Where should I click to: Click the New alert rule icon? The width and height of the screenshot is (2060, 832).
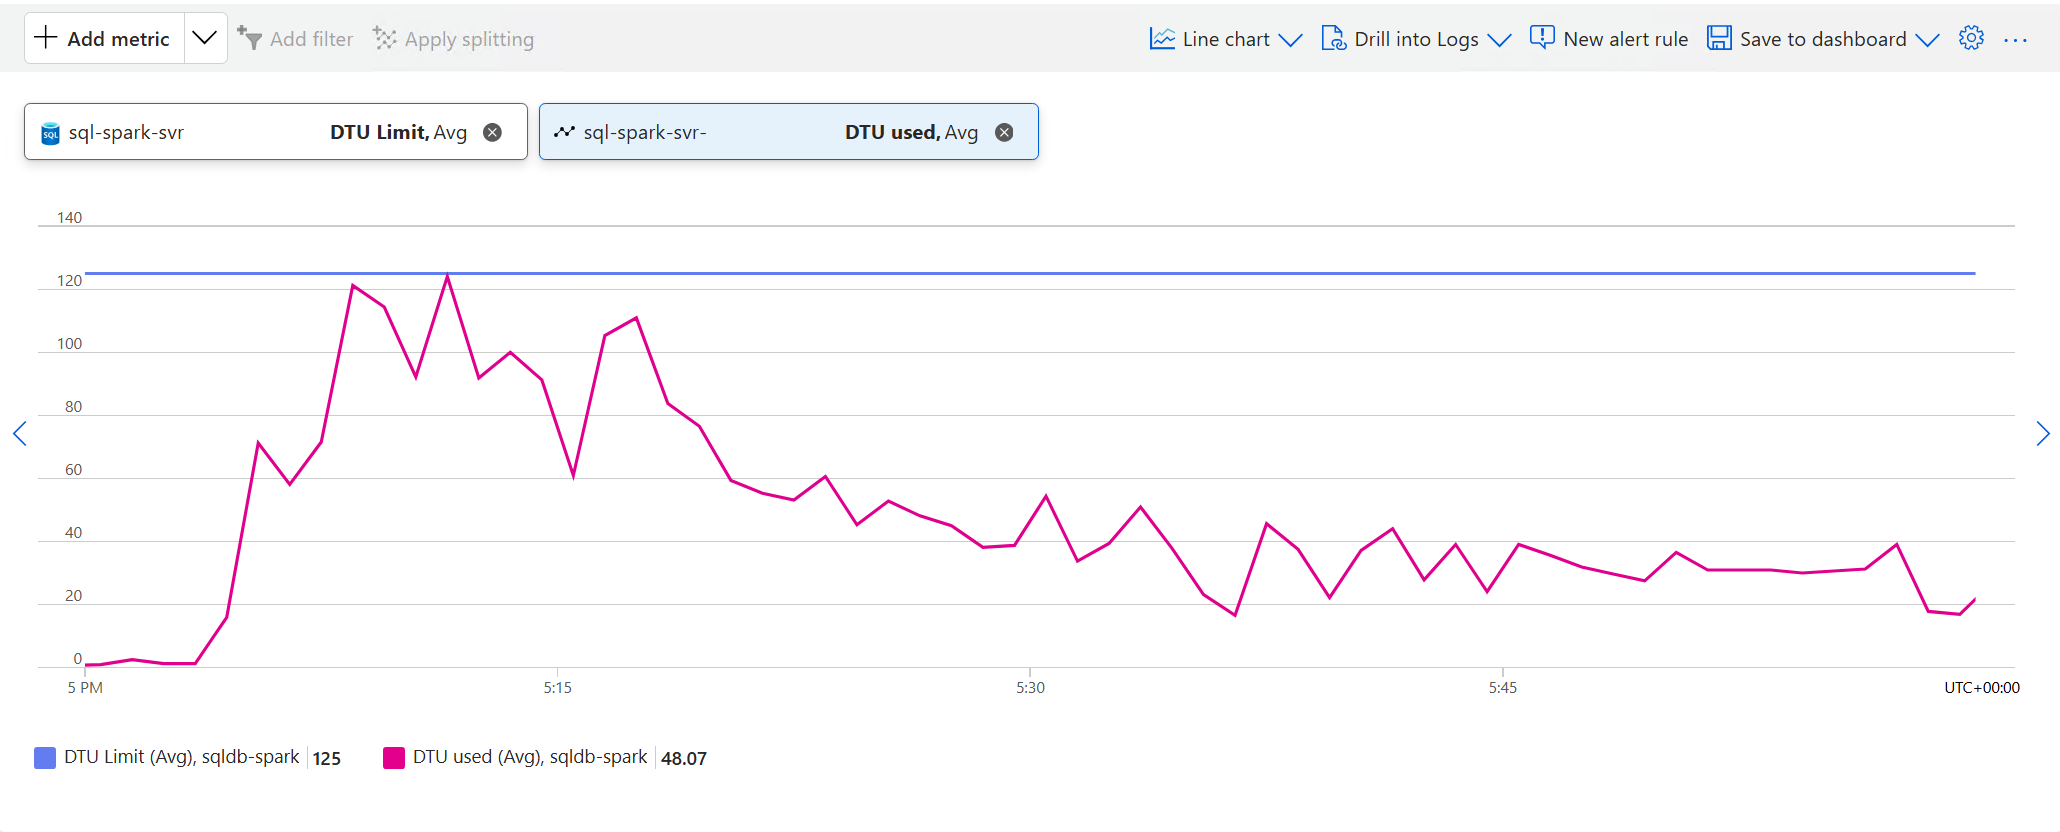[x=1542, y=38]
